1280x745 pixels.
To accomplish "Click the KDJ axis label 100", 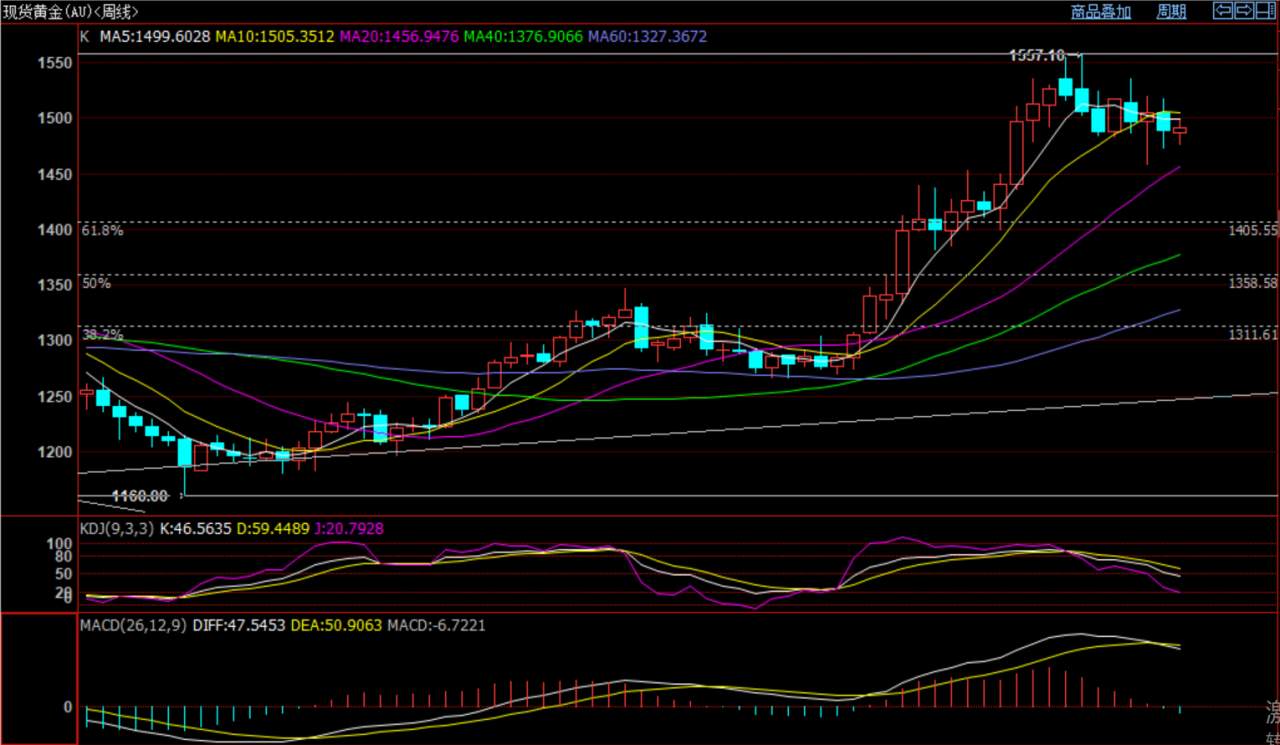I will pyautogui.click(x=59, y=543).
